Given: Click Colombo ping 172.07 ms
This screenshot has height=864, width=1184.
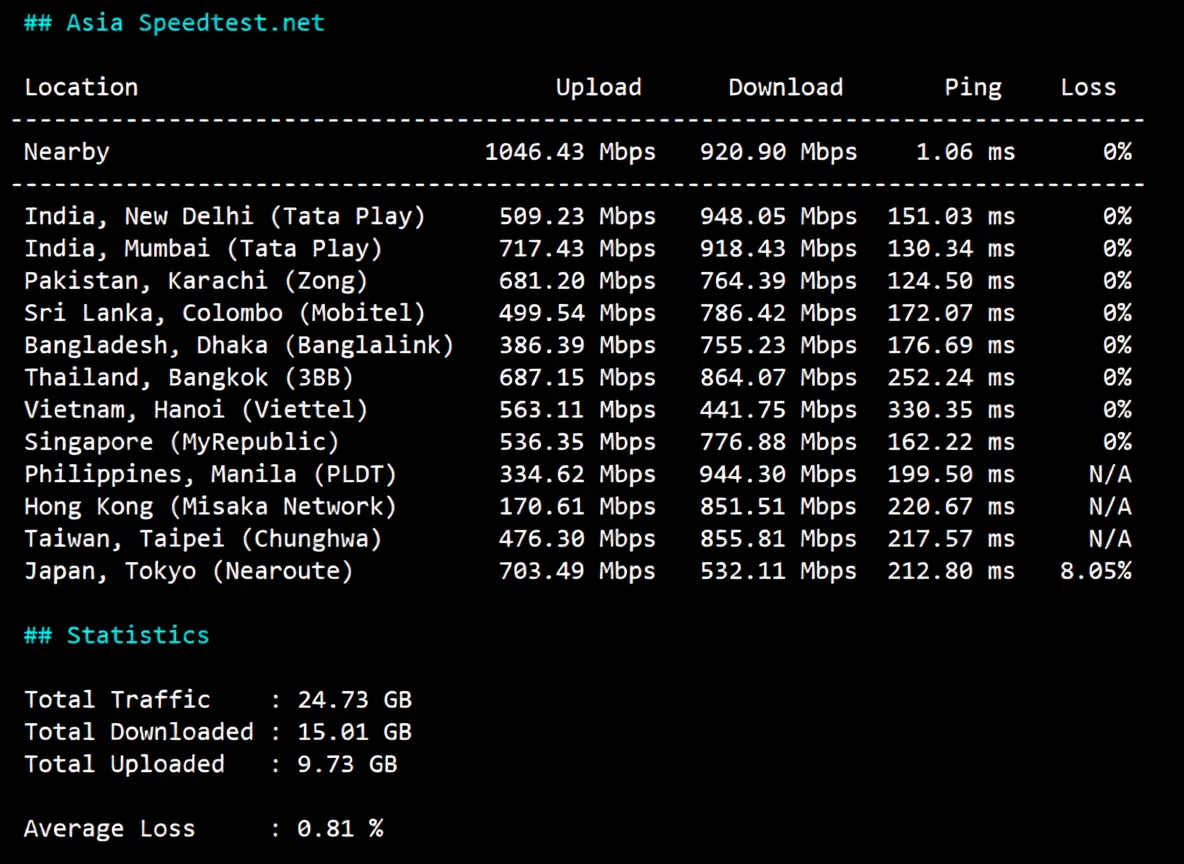Looking at the screenshot, I should [x=951, y=313].
